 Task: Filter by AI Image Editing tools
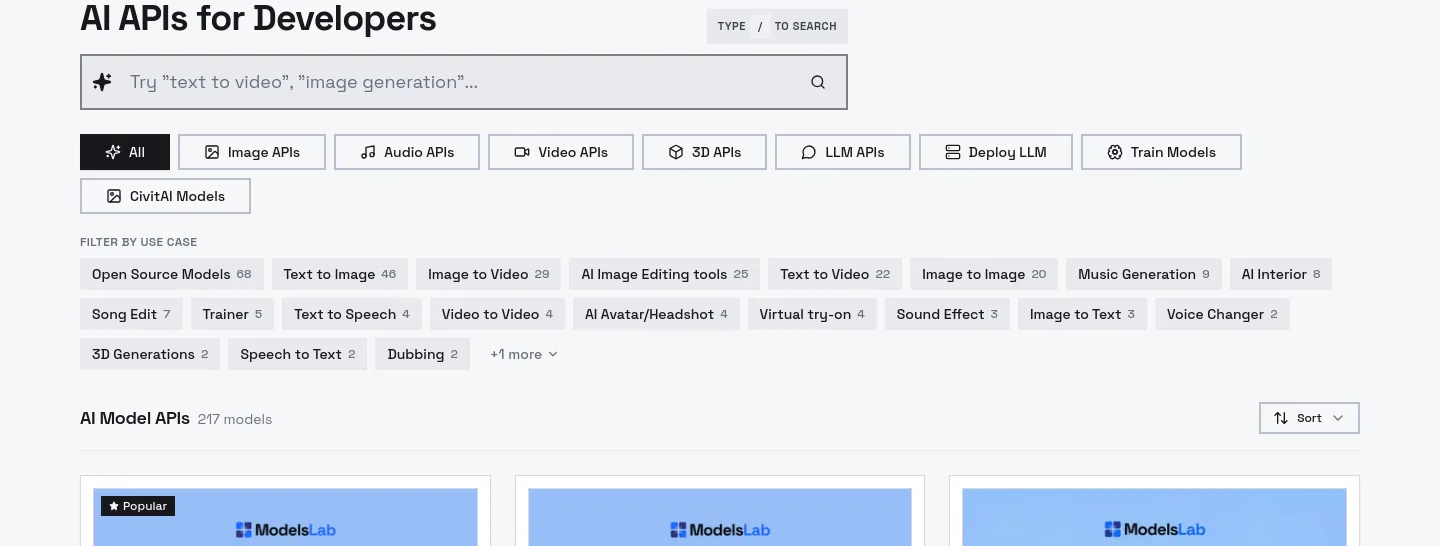click(x=665, y=274)
